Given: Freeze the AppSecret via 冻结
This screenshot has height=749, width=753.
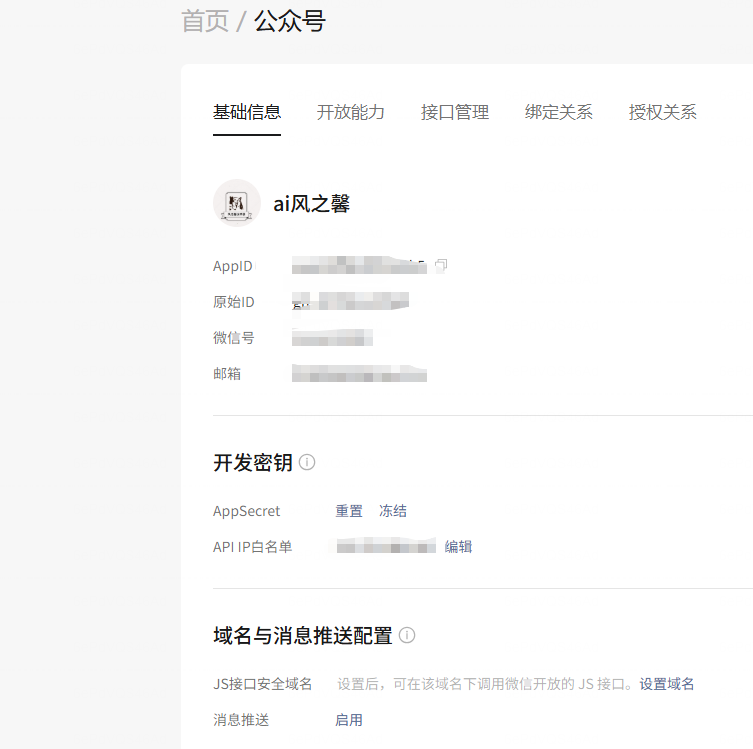Looking at the screenshot, I should click(393, 511).
